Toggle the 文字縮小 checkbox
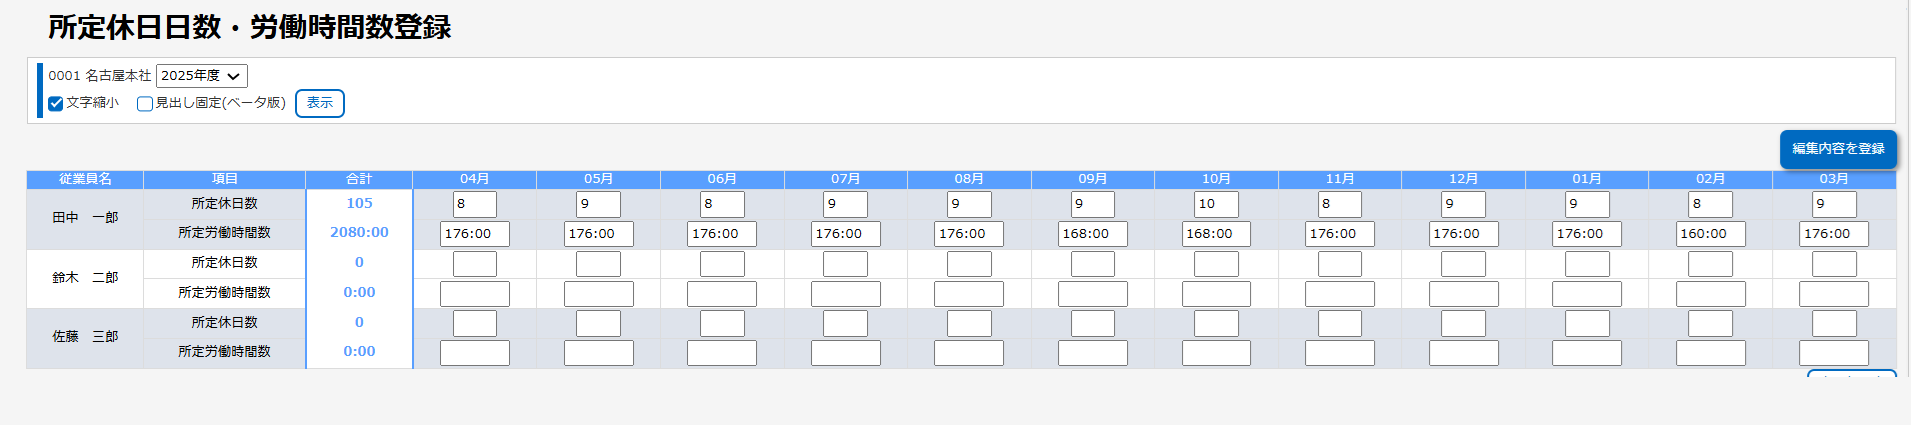The height and width of the screenshot is (425, 1911). pyautogui.click(x=56, y=103)
